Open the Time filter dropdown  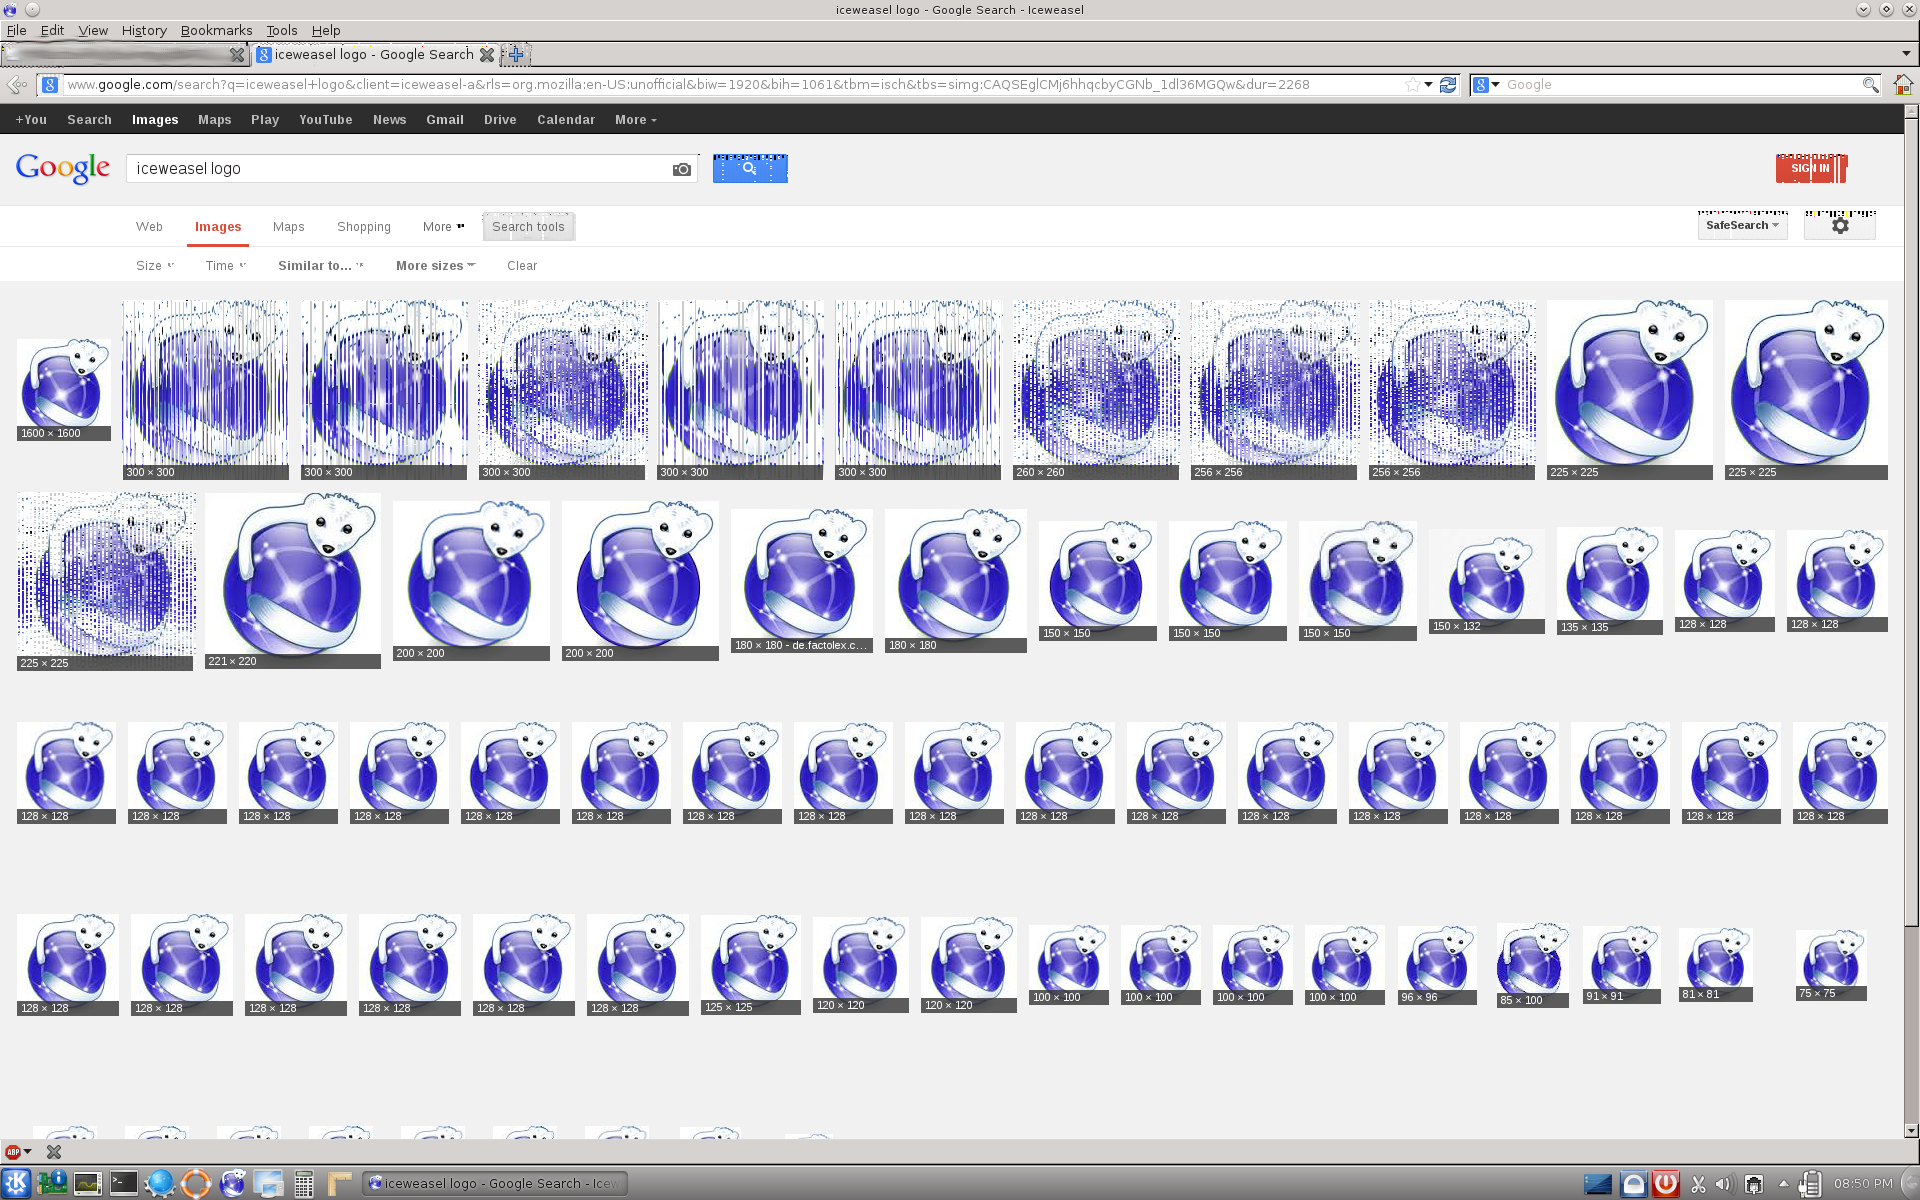pyautogui.click(x=225, y=266)
